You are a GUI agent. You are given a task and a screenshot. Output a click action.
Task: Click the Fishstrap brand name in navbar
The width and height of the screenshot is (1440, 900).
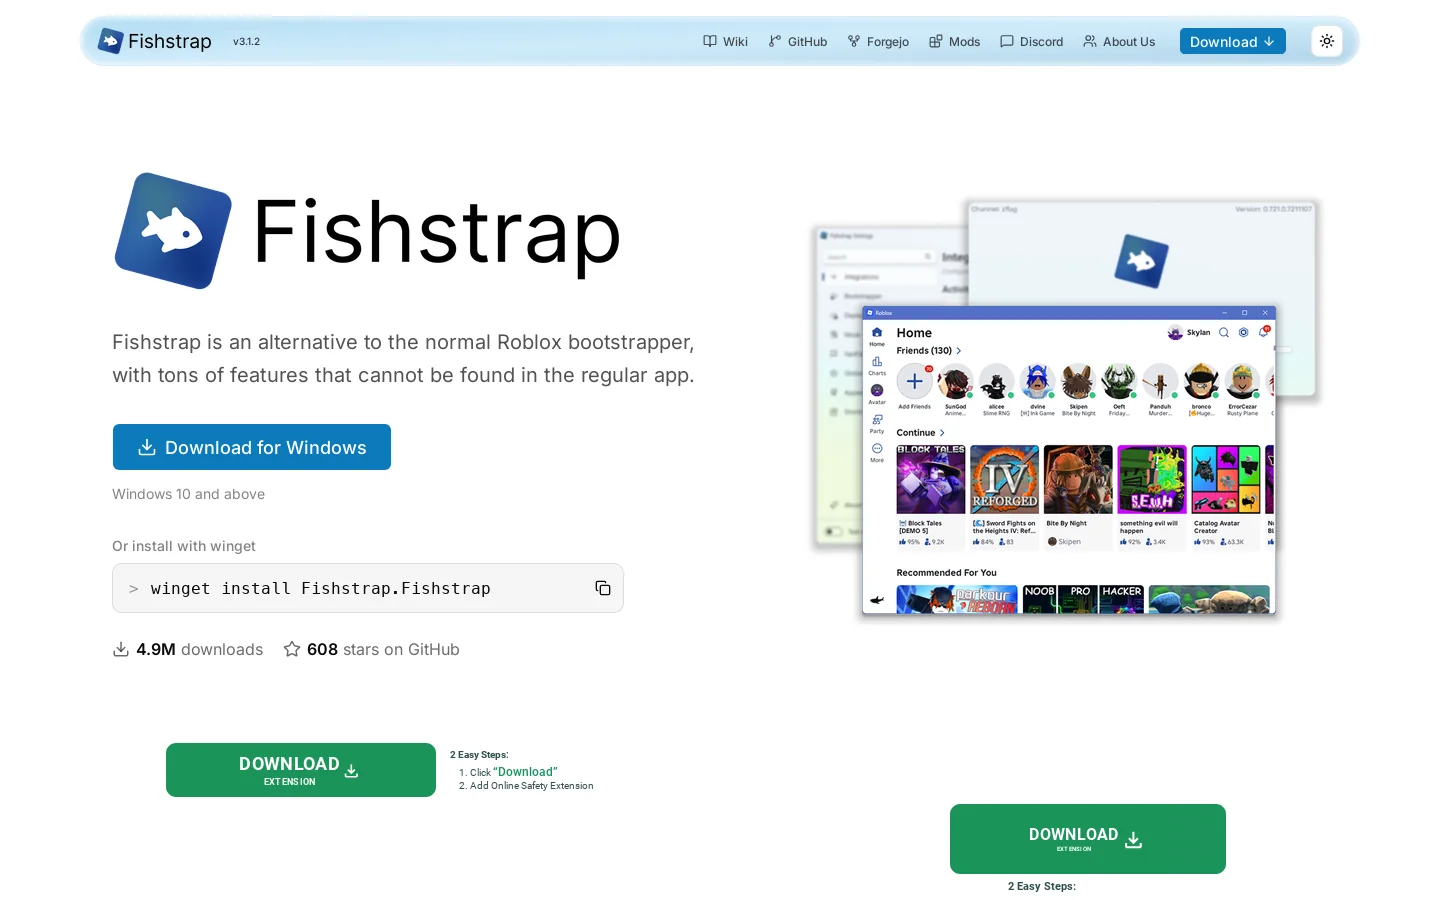pos(170,41)
